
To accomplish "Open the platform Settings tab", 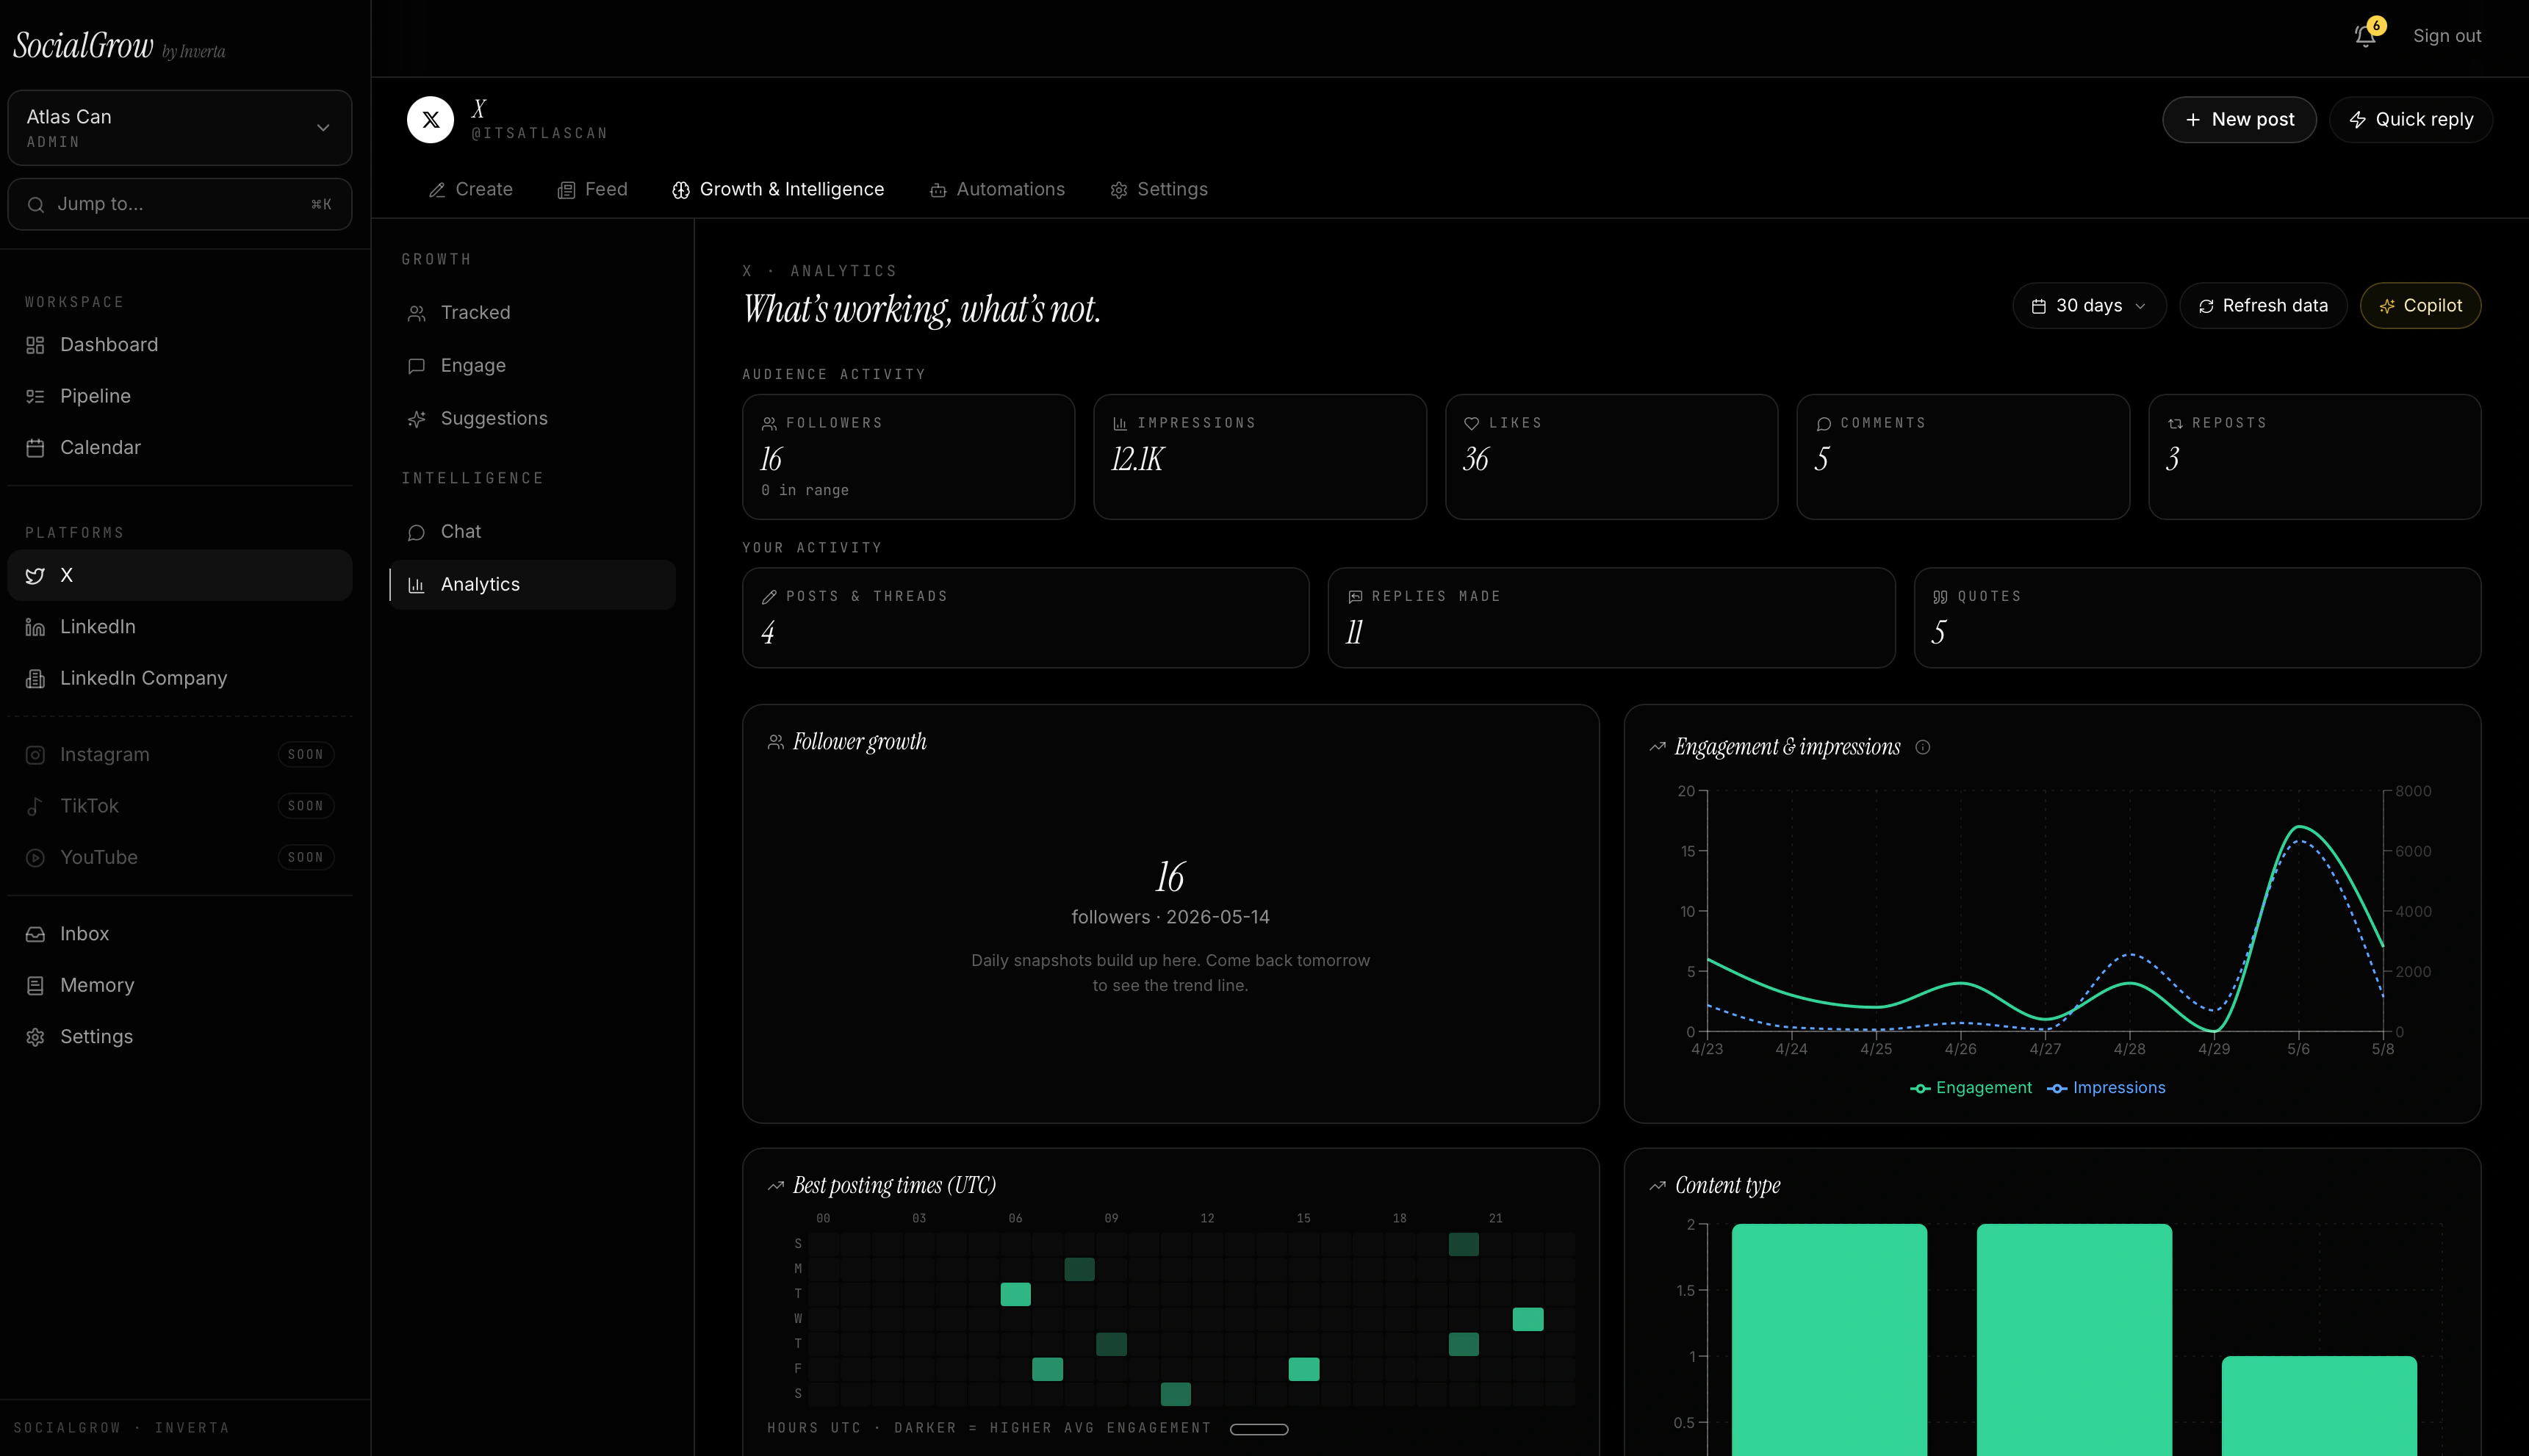I will [x=1158, y=190].
